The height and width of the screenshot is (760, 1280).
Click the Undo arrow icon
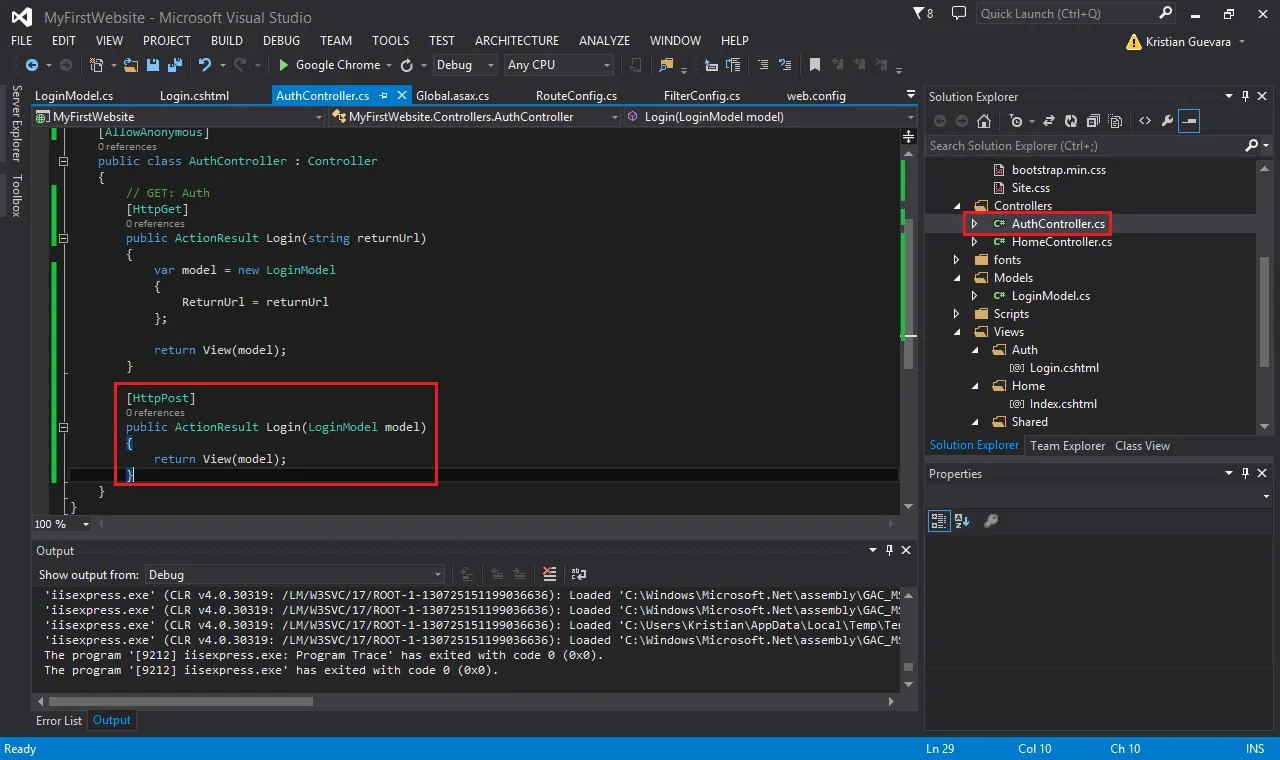[204, 65]
